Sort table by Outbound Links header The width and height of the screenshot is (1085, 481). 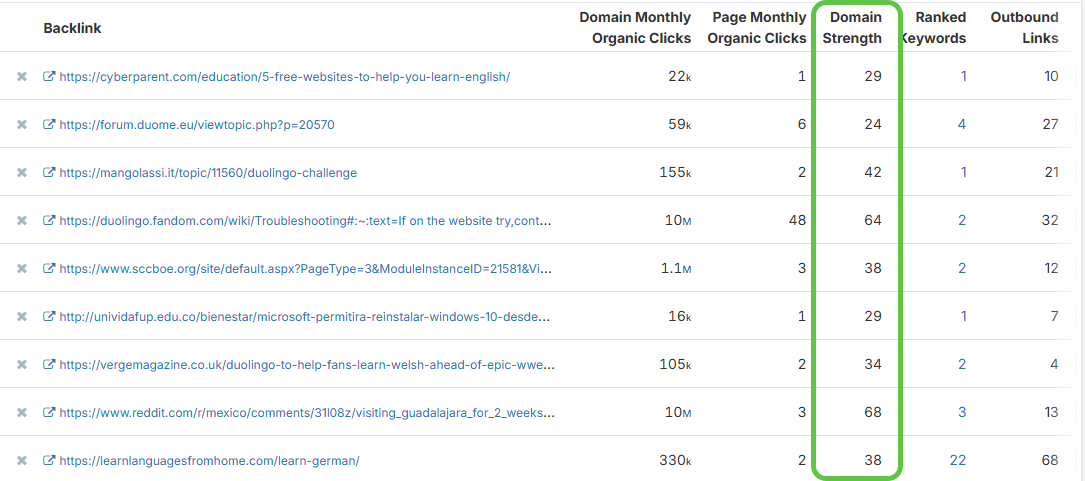click(1024, 28)
